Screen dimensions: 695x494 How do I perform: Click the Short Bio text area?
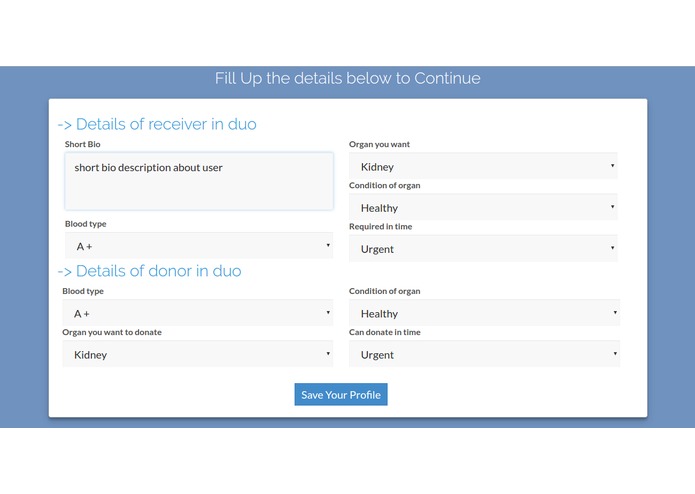(x=199, y=181)
